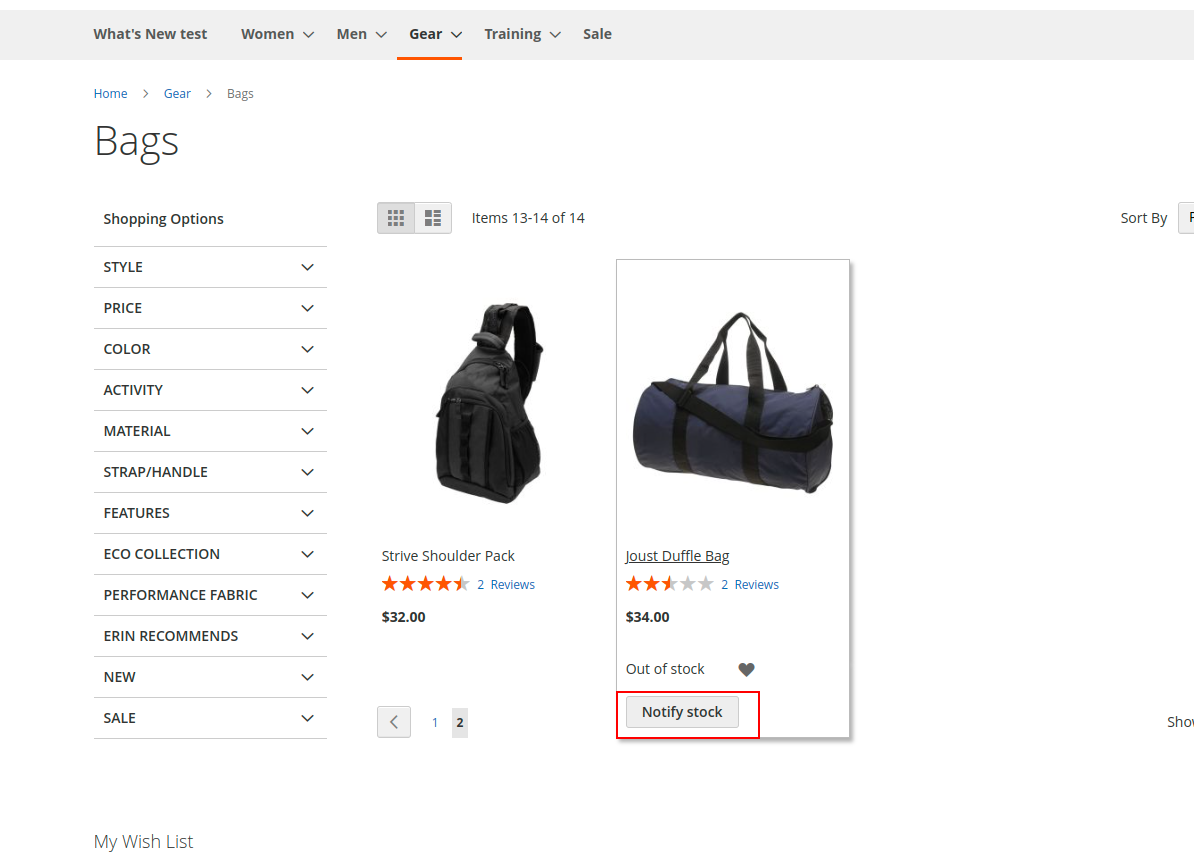Switch to list view mode
Image resolution: width=1194 pixels, height=857 pixels.
(433, 218)
